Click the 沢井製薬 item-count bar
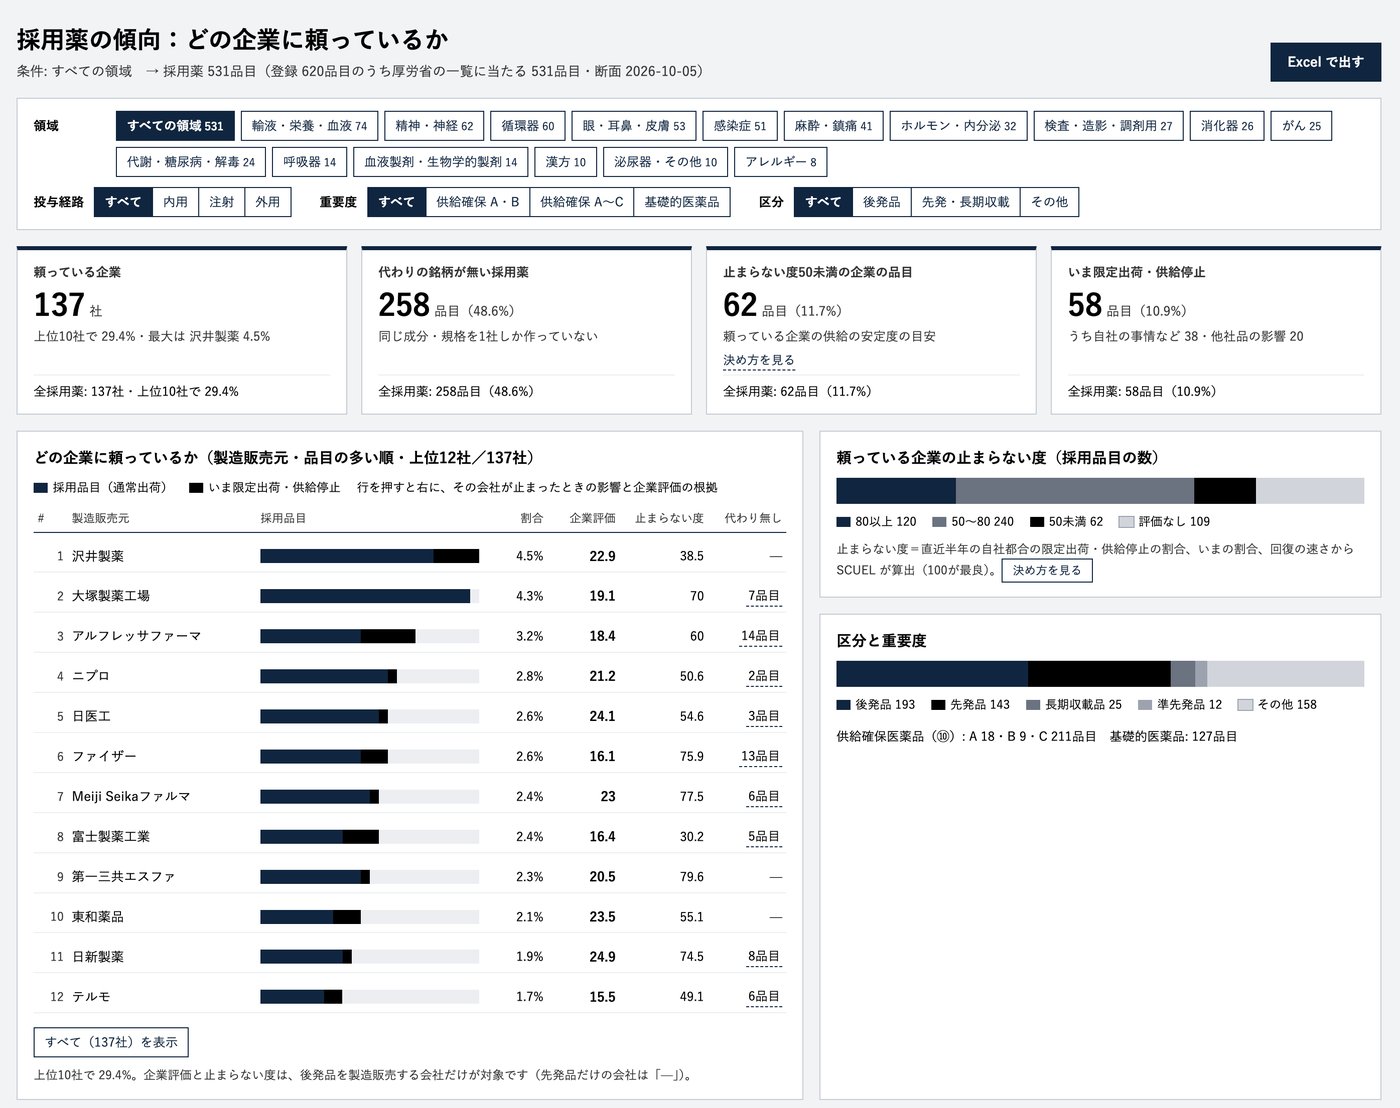This screenshot has height=1108, width=1400. 369,556
